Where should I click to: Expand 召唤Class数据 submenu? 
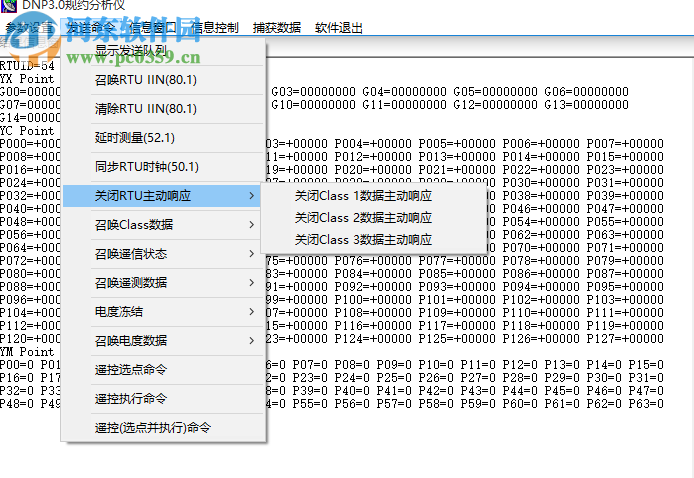point(164,225)
